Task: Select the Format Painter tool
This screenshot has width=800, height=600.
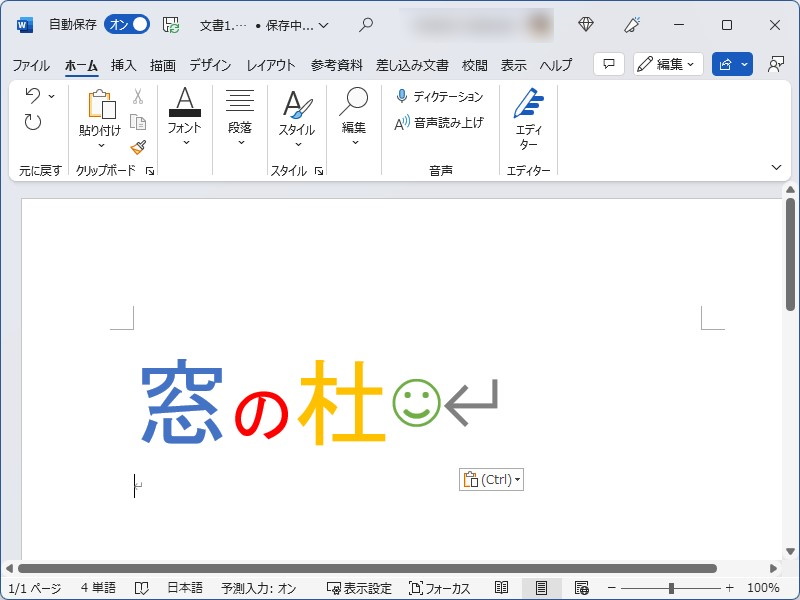Action: coord(138,146)
